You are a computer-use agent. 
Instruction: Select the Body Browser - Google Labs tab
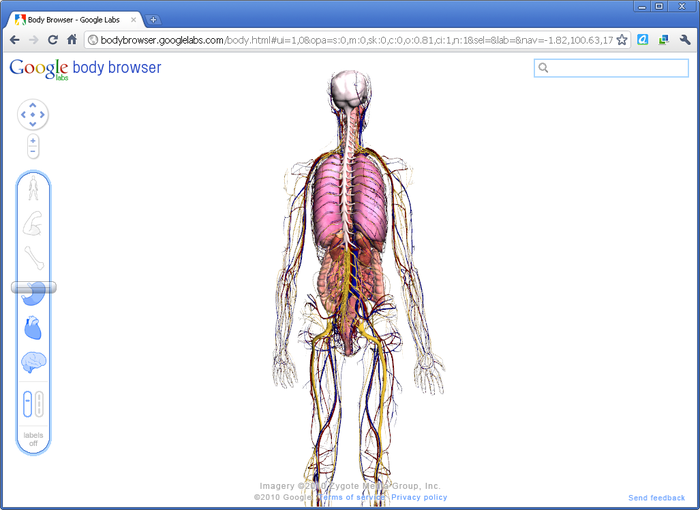pyautogui.click(x=74, y=20)
